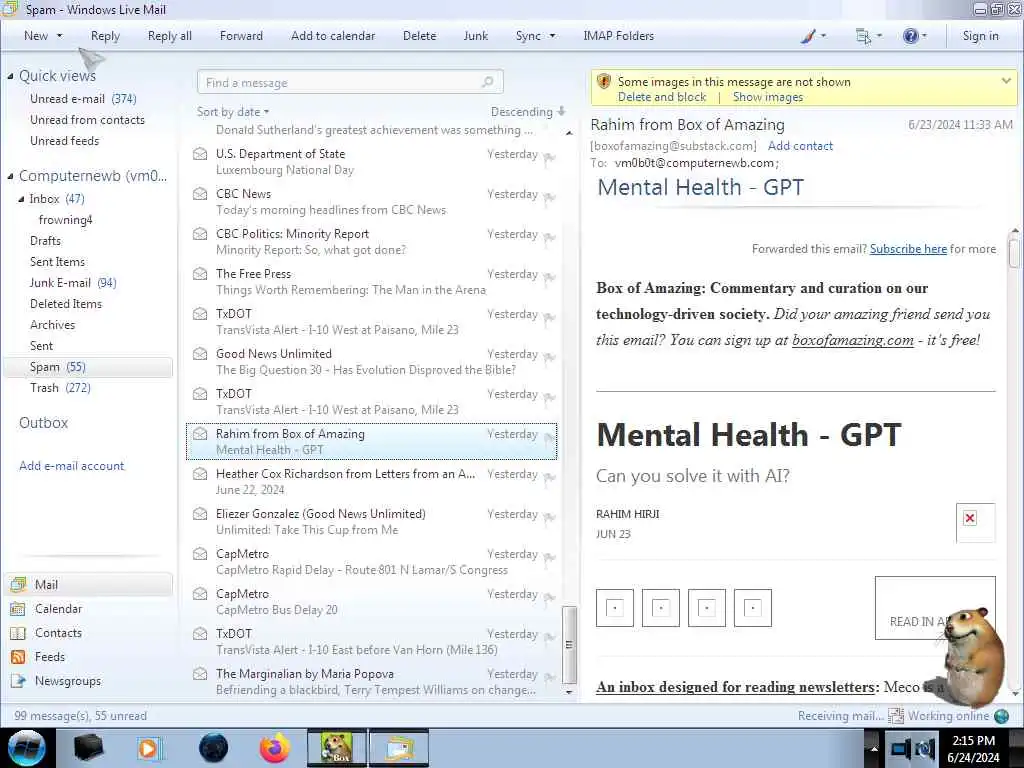The image size is (1024, 768).
Task: Click the Working online globe icon in status bar
Action: [1002, 716]
